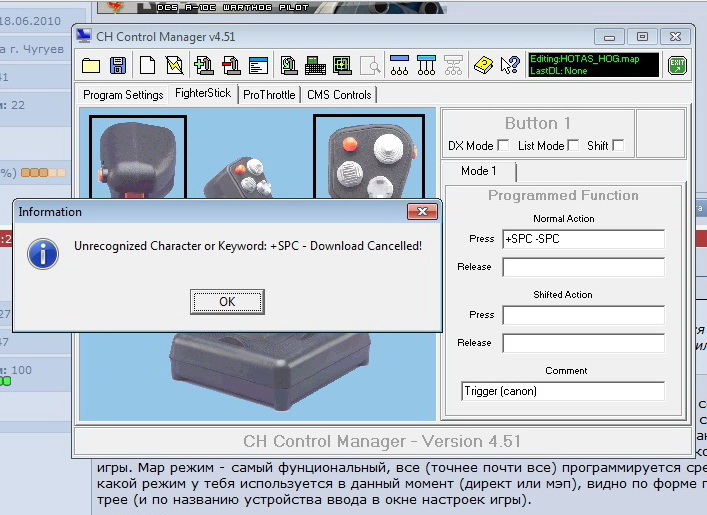707x515 pixels.
Task: Select Mapped mode icon with cyan bar
Action: click(x=427, y=65)
